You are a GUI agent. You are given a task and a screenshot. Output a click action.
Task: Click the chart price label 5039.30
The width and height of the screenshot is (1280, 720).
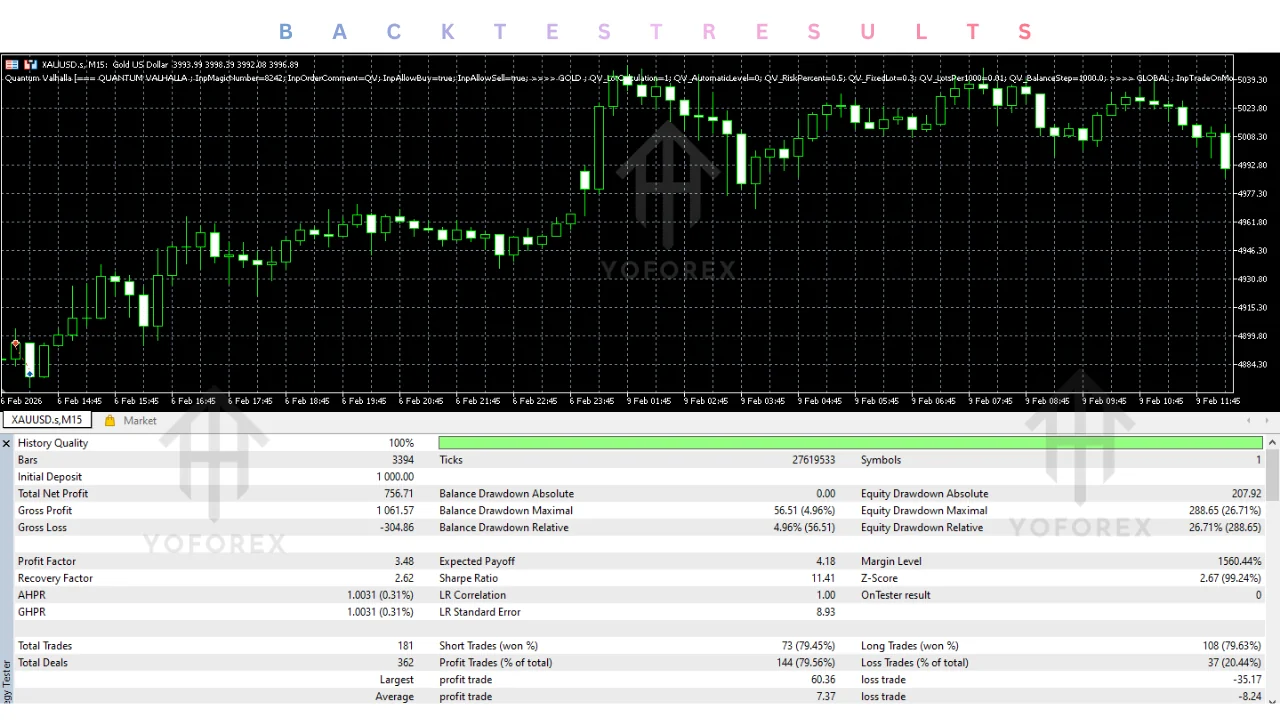(x=1254, y=79)
